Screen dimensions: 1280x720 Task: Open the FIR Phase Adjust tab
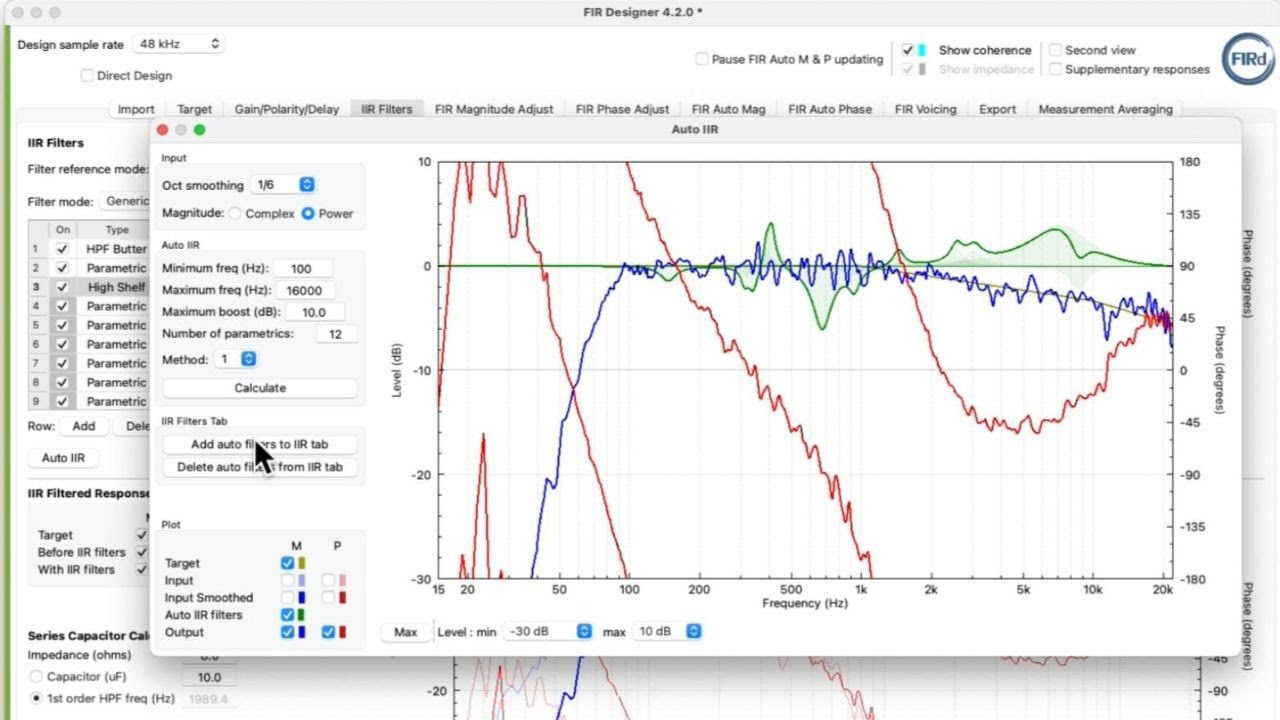pos(623,109)
